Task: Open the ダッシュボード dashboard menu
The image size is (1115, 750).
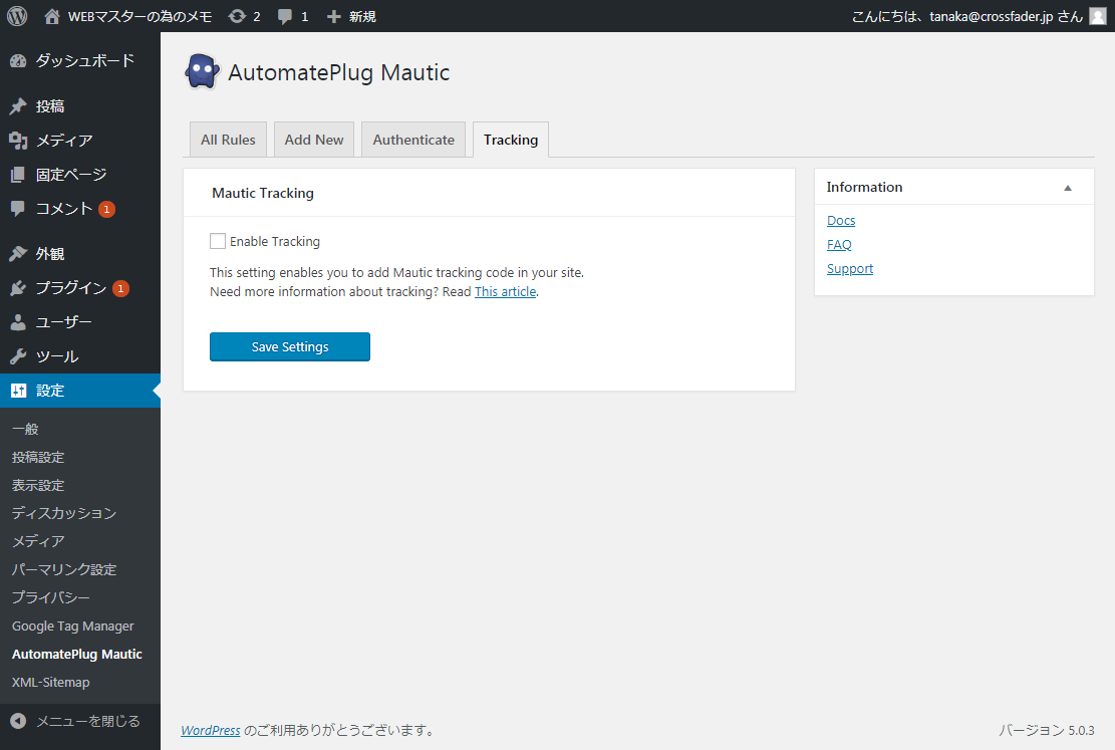Action: [x=84, y=61]
